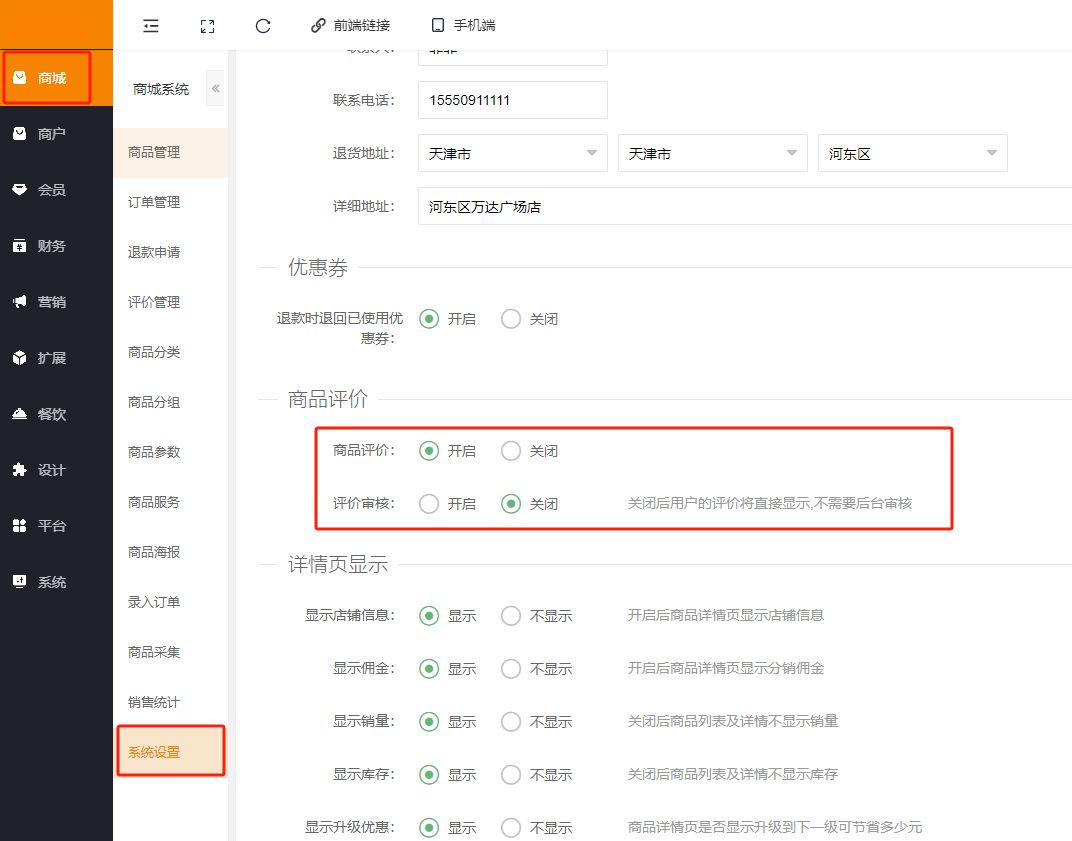Open the city dropdown showing 天津市

tap(712, 154)
